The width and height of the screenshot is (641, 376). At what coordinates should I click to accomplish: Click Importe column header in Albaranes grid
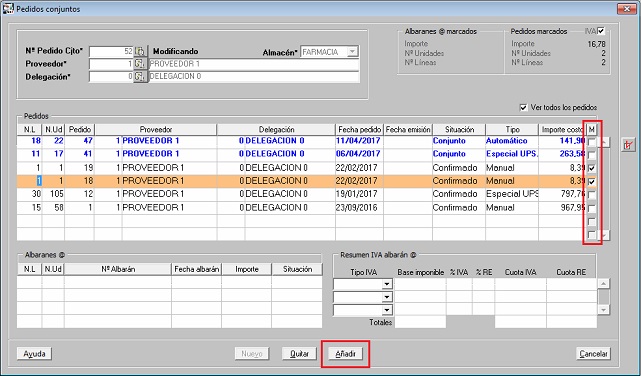pyautogui.click(x=247, y=269)
